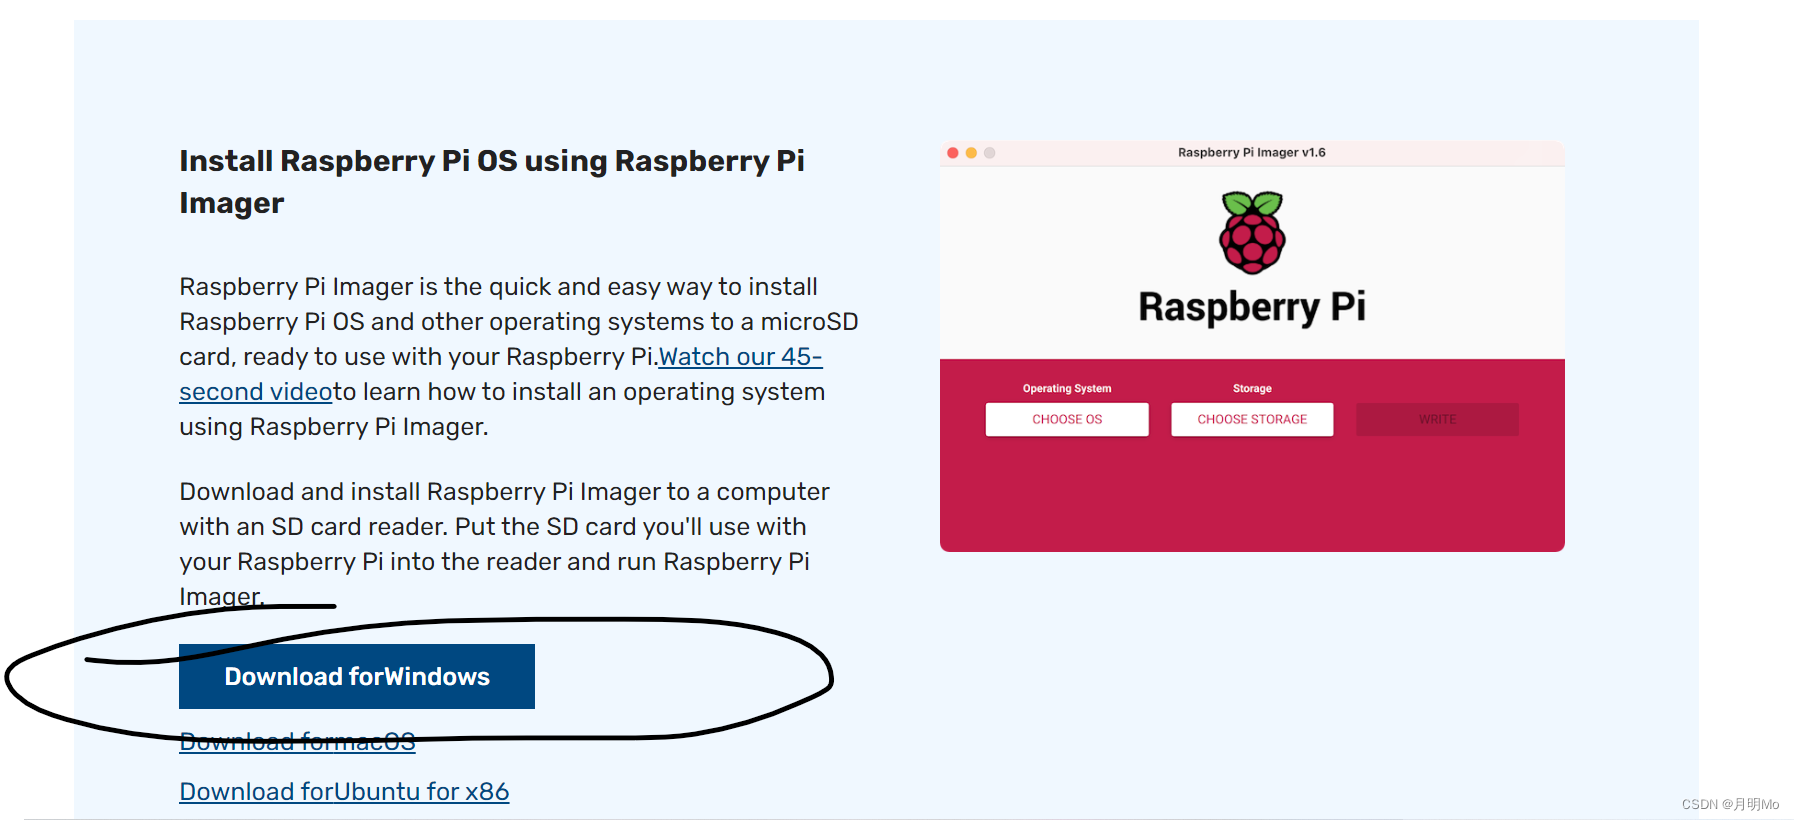Click the Install Raspberry Pi OS heading
1794x820 pixels.
tap(492, 182)
